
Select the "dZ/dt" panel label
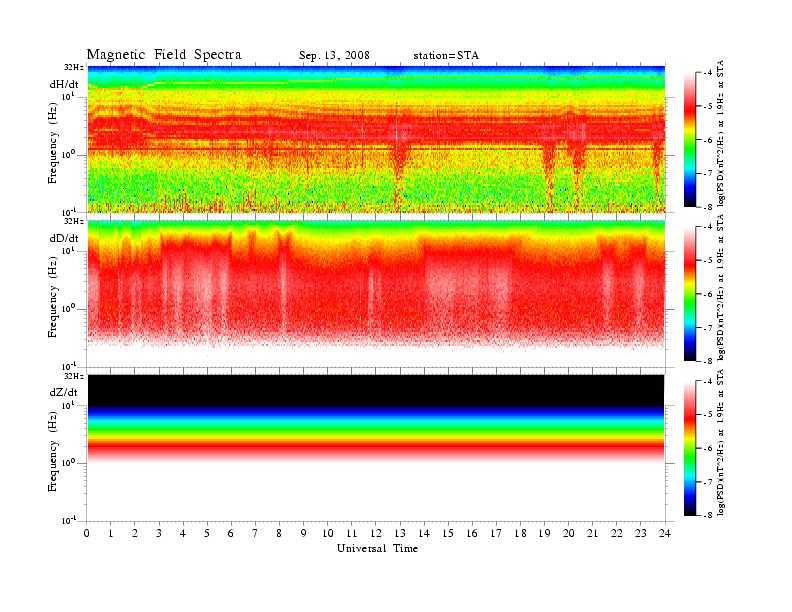pyautogui.click(x=64, y=392)
